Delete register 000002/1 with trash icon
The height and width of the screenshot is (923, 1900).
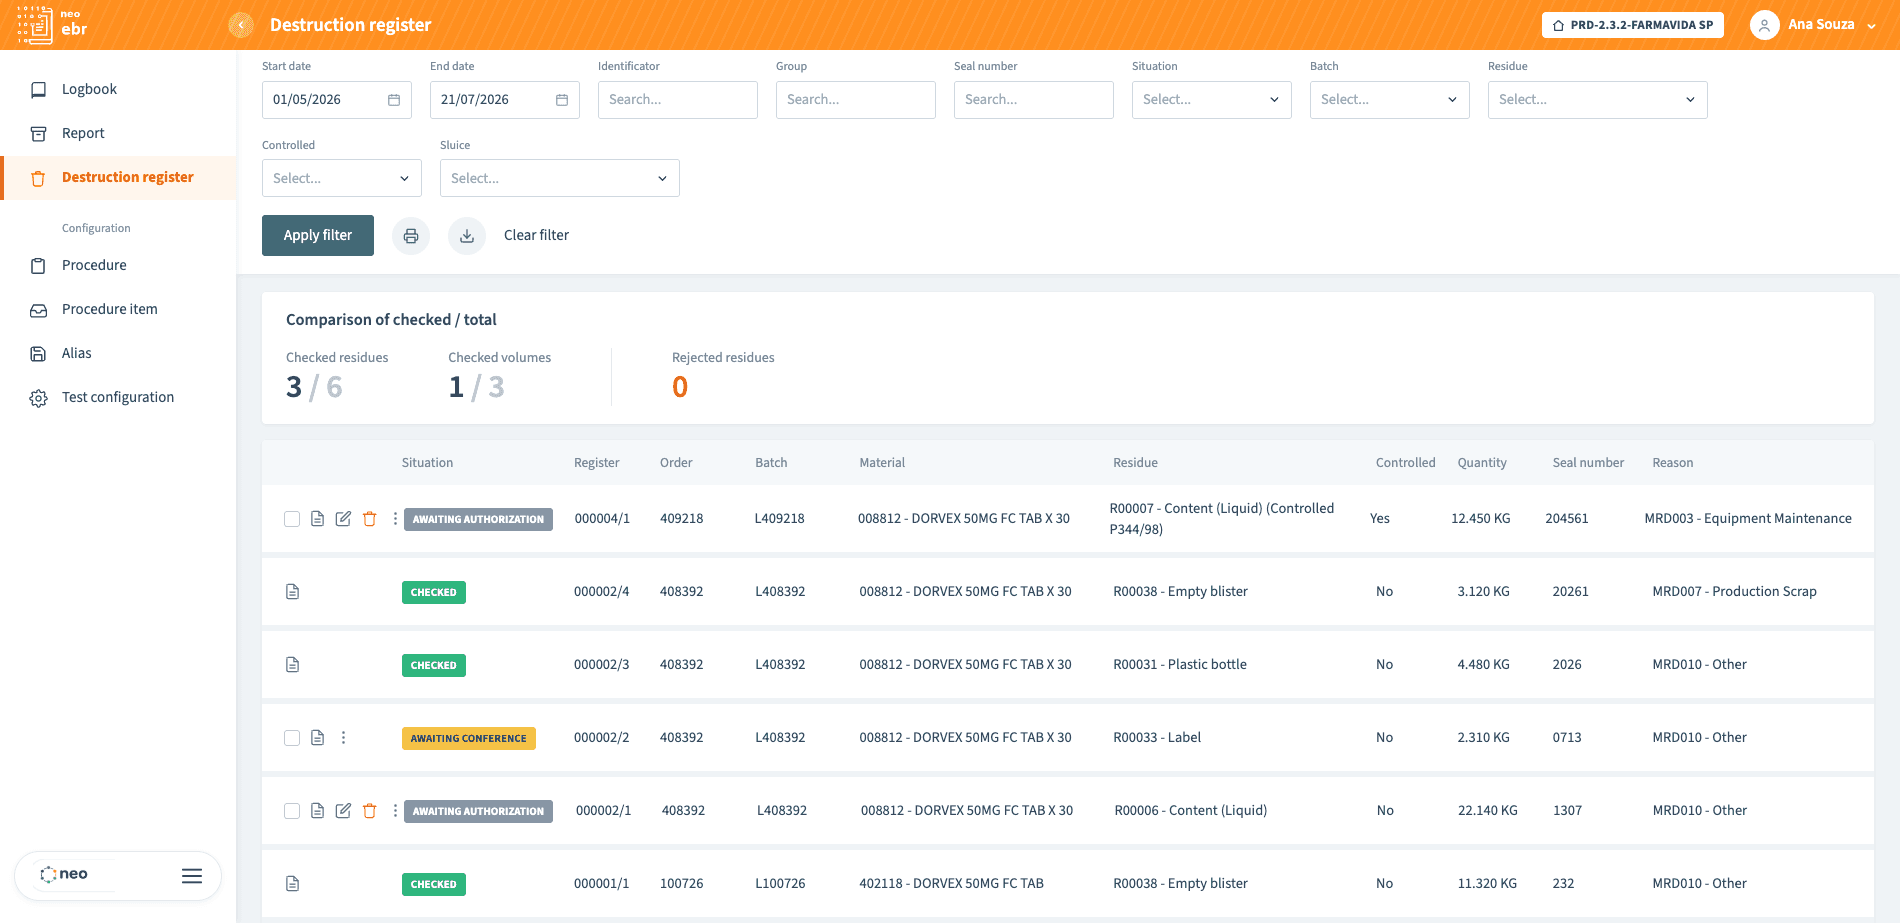(x=369, y=811)
